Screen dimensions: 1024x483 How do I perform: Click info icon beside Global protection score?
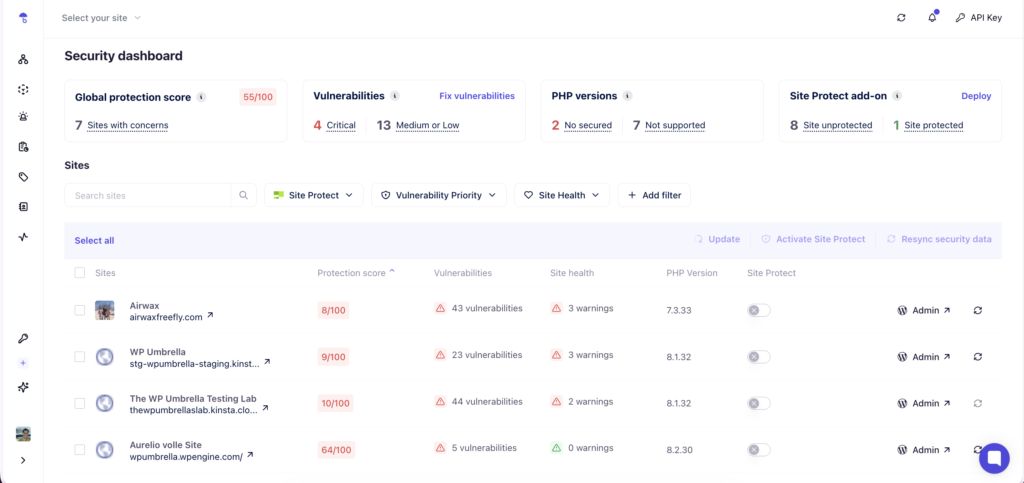coord(201,97)
